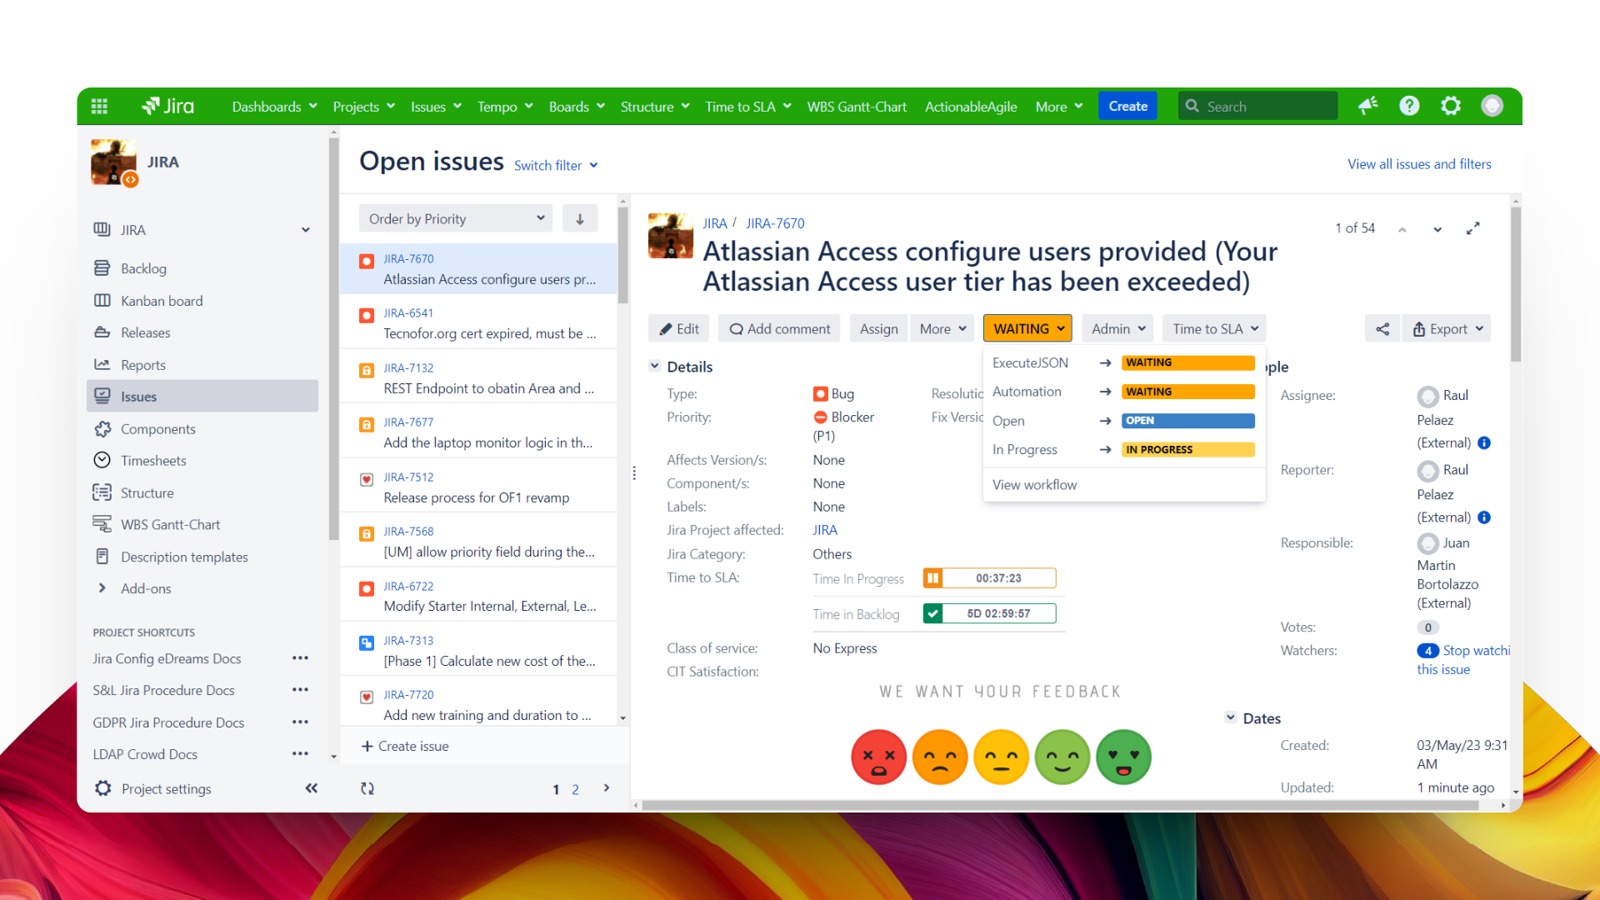Open the notifications megaphone icon

[1368, 106]
